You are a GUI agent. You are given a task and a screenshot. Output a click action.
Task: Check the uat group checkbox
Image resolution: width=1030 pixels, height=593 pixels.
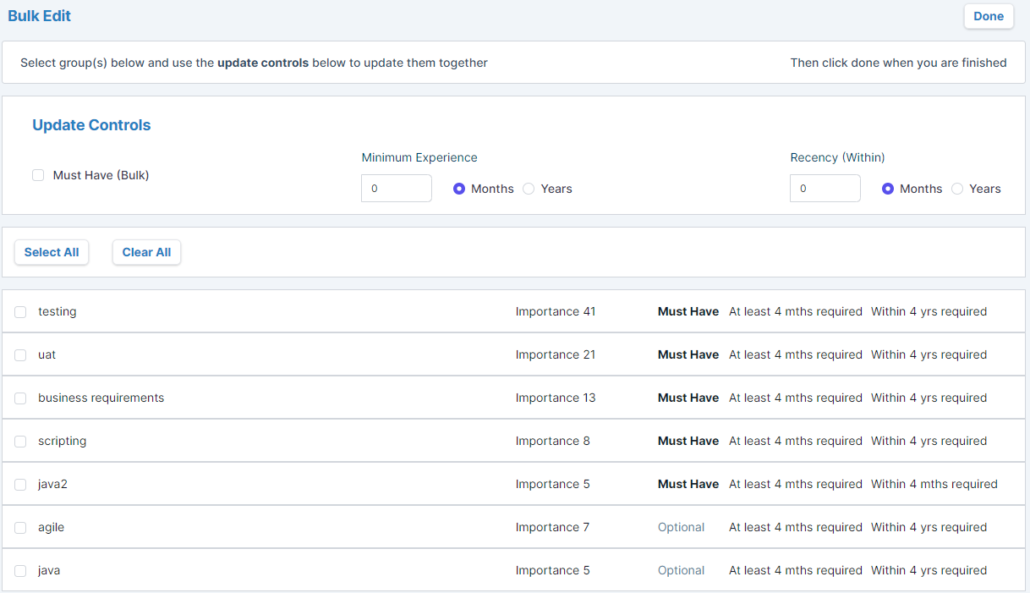(20, 355)
